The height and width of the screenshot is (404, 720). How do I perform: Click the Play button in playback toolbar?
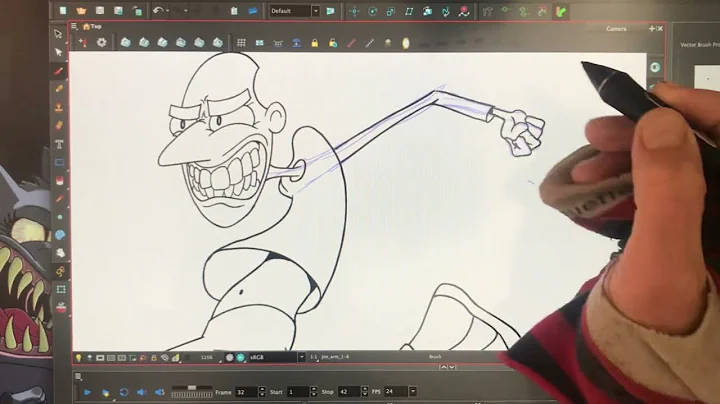87,392
